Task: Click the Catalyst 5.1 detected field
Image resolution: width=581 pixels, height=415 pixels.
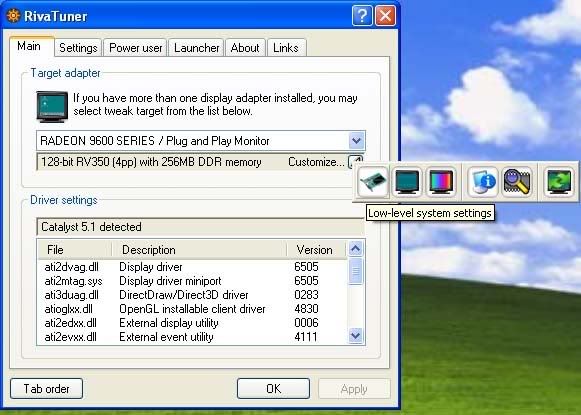Action: coord(200,227)
